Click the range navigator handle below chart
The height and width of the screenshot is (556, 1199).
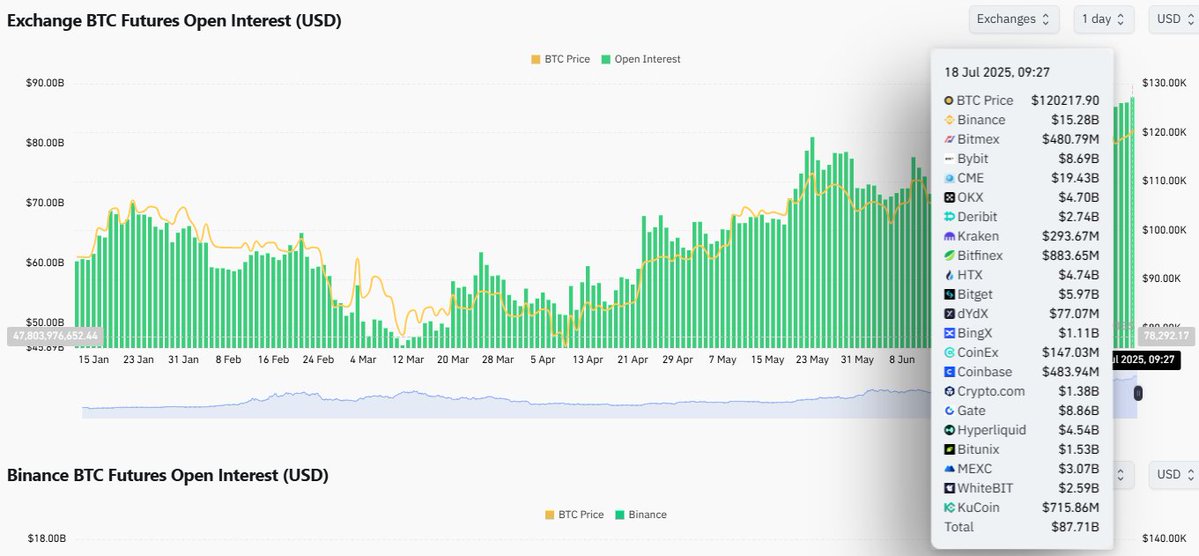click(x=1138, y=392)
